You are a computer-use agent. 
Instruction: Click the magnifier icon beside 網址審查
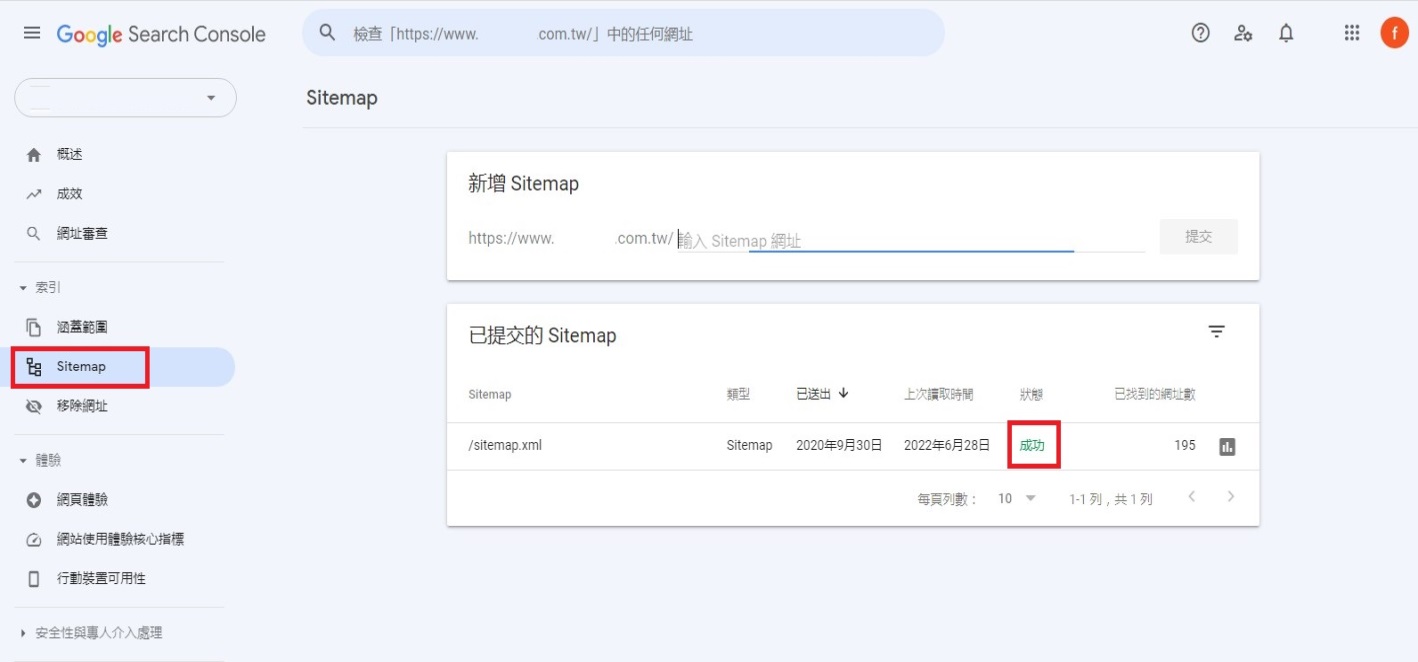coord(34,234)
